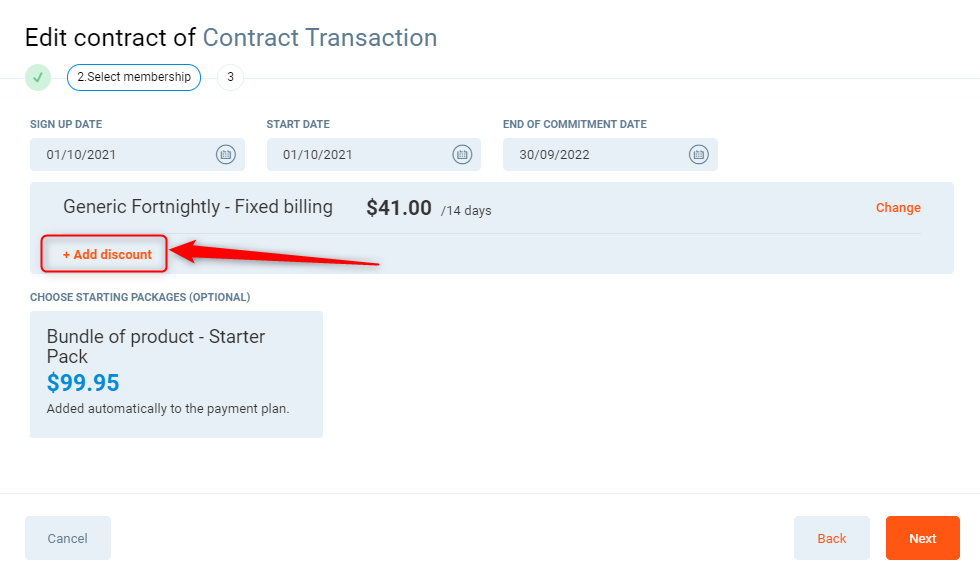Go Back to the previous step
The width and height of the screenshot is (980, 582).
(x=832, y=538)
